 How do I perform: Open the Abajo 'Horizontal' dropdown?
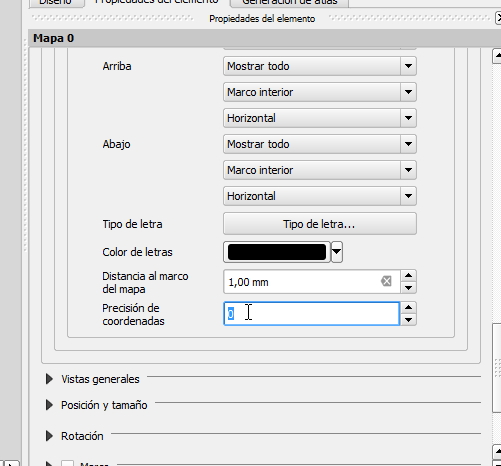point(320,196)
